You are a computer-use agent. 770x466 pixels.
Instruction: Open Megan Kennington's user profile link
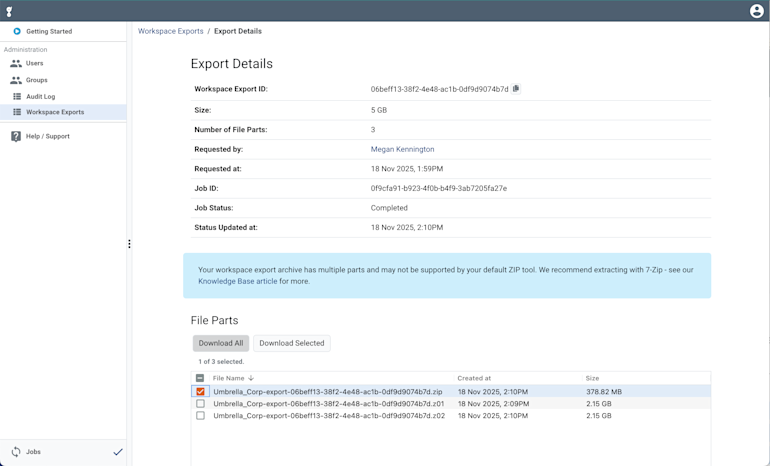(x=402, y=149)
